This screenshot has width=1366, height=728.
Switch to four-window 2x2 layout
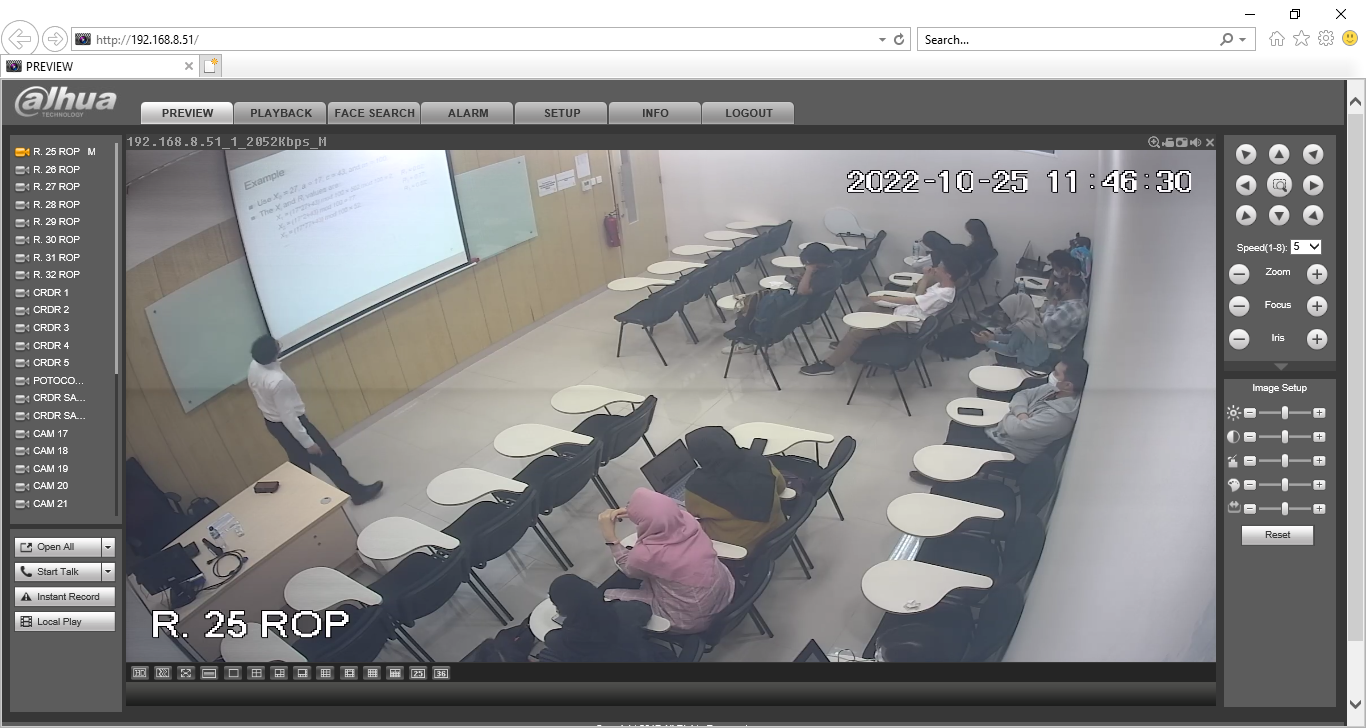[x=256, y=673]
